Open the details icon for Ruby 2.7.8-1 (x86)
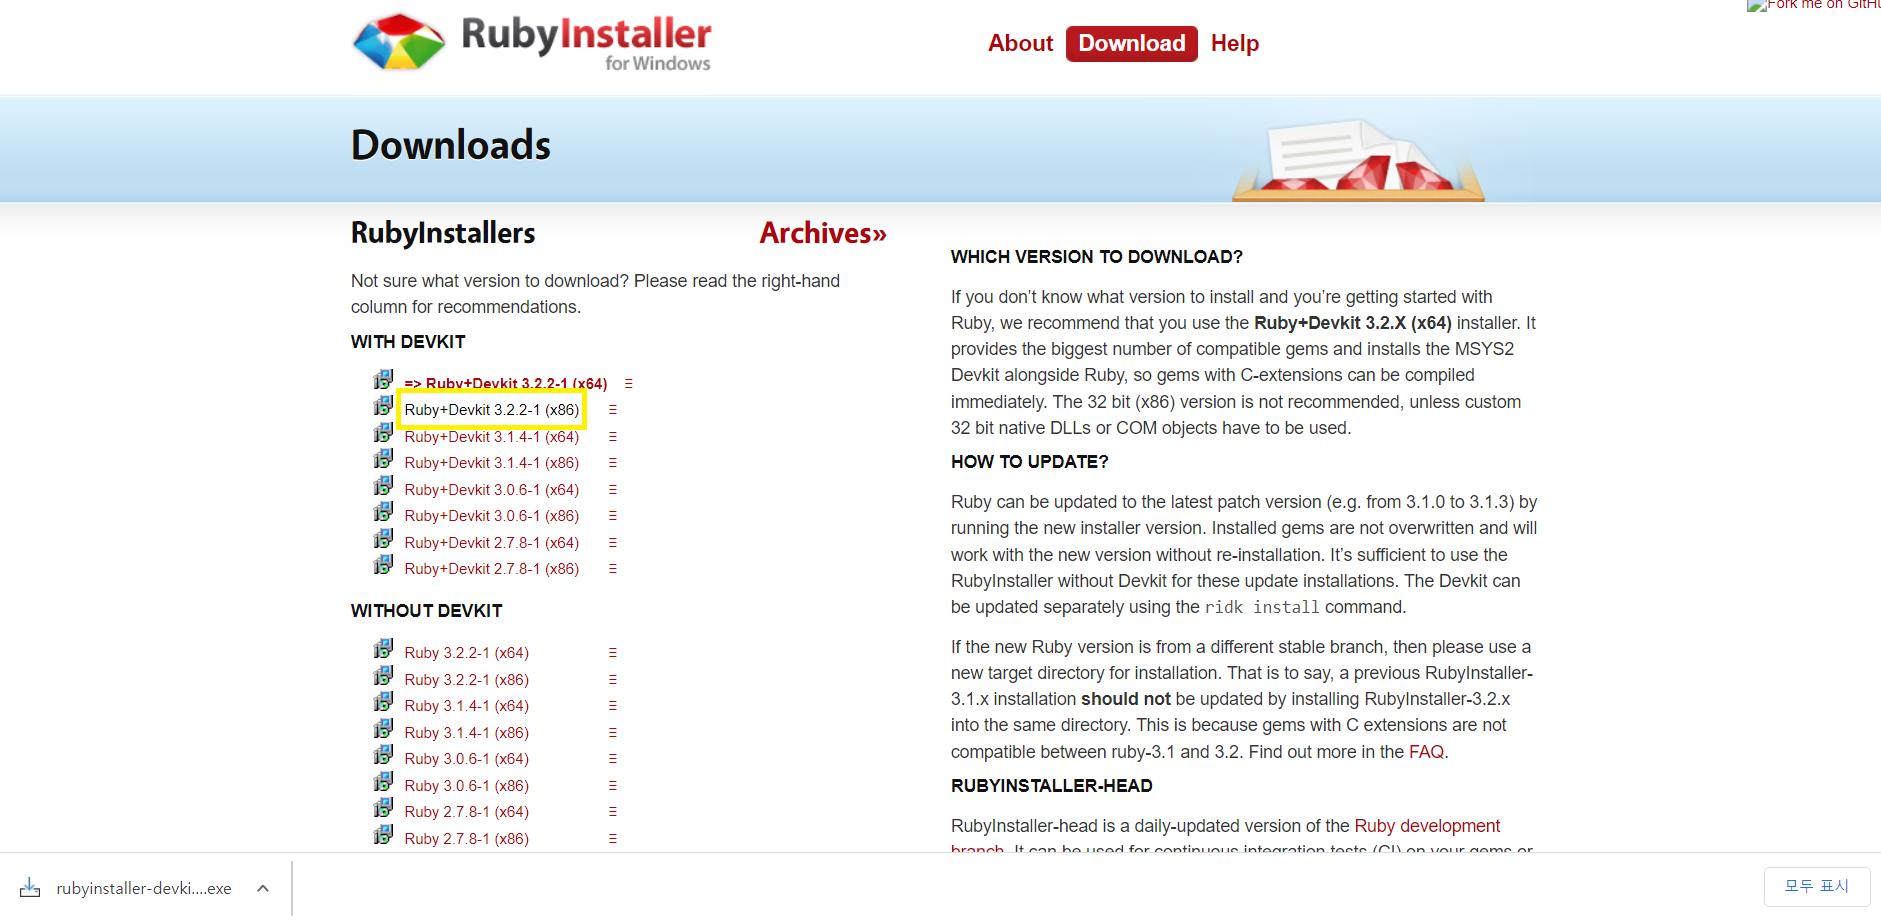 613,839
